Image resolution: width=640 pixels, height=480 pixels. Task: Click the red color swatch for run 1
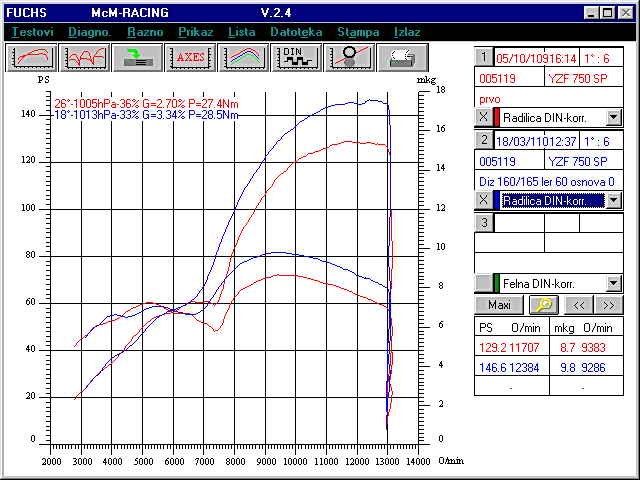coord(496,116)
